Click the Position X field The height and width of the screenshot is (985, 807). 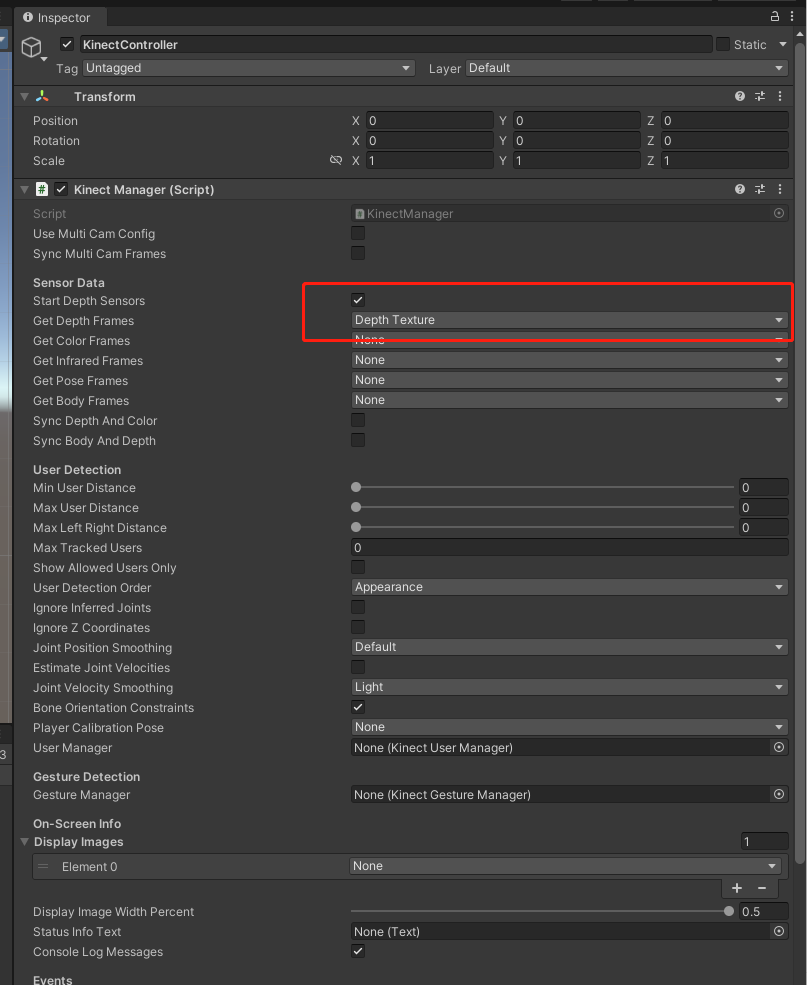click(x=430, y=121)
